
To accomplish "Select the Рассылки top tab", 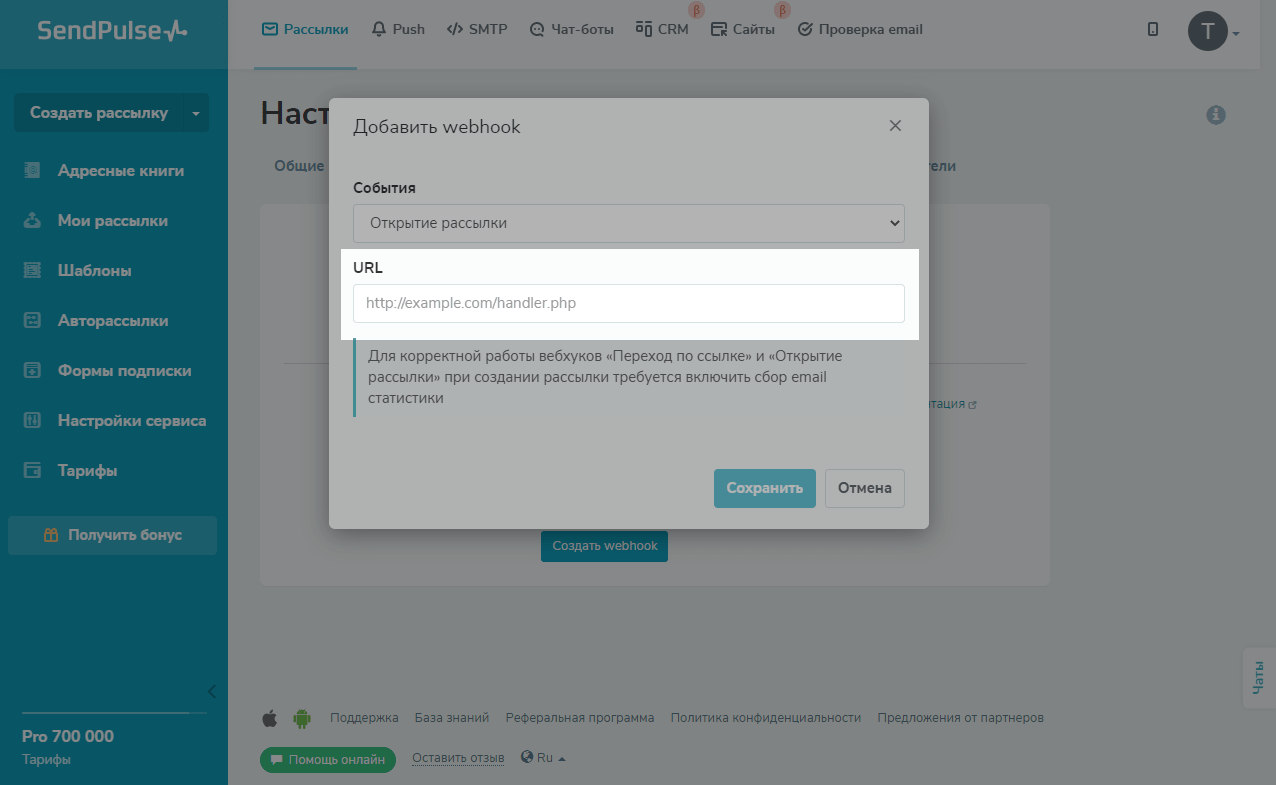I will pyautogui.click(x=305, y=30).
